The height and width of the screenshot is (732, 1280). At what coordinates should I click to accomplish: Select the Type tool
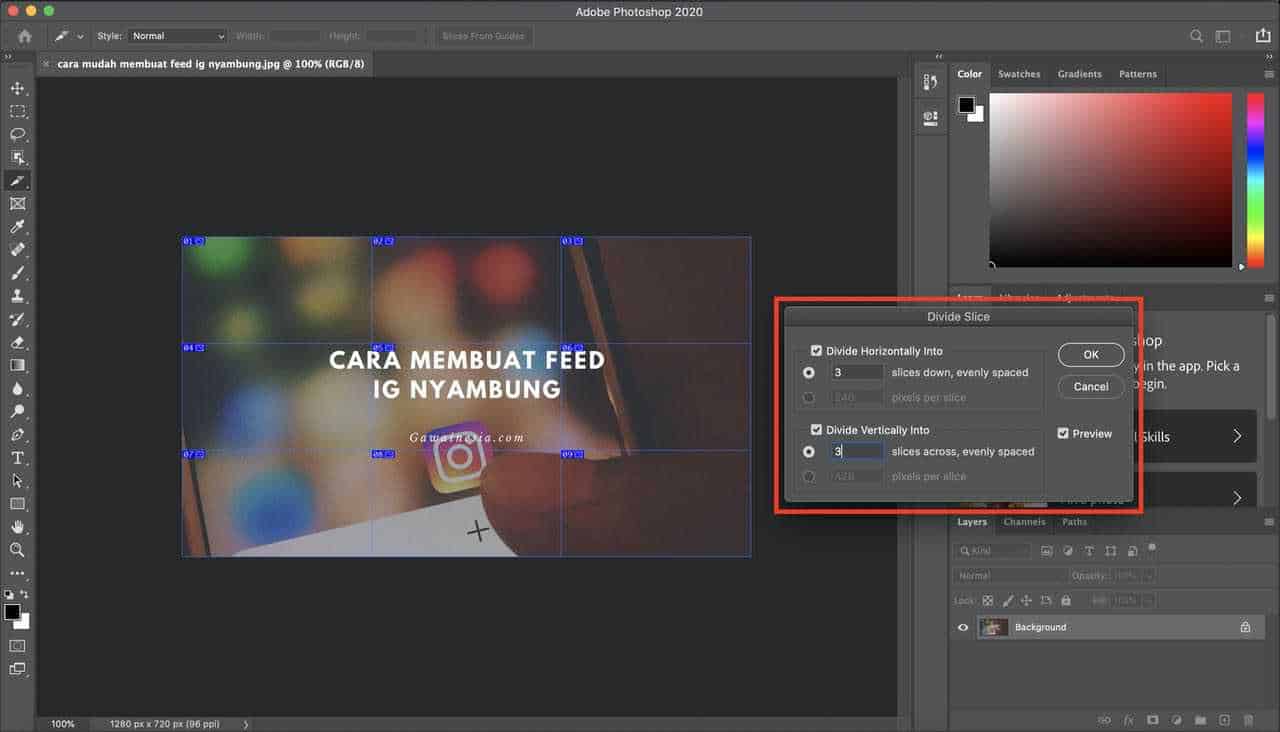[17, 458]
